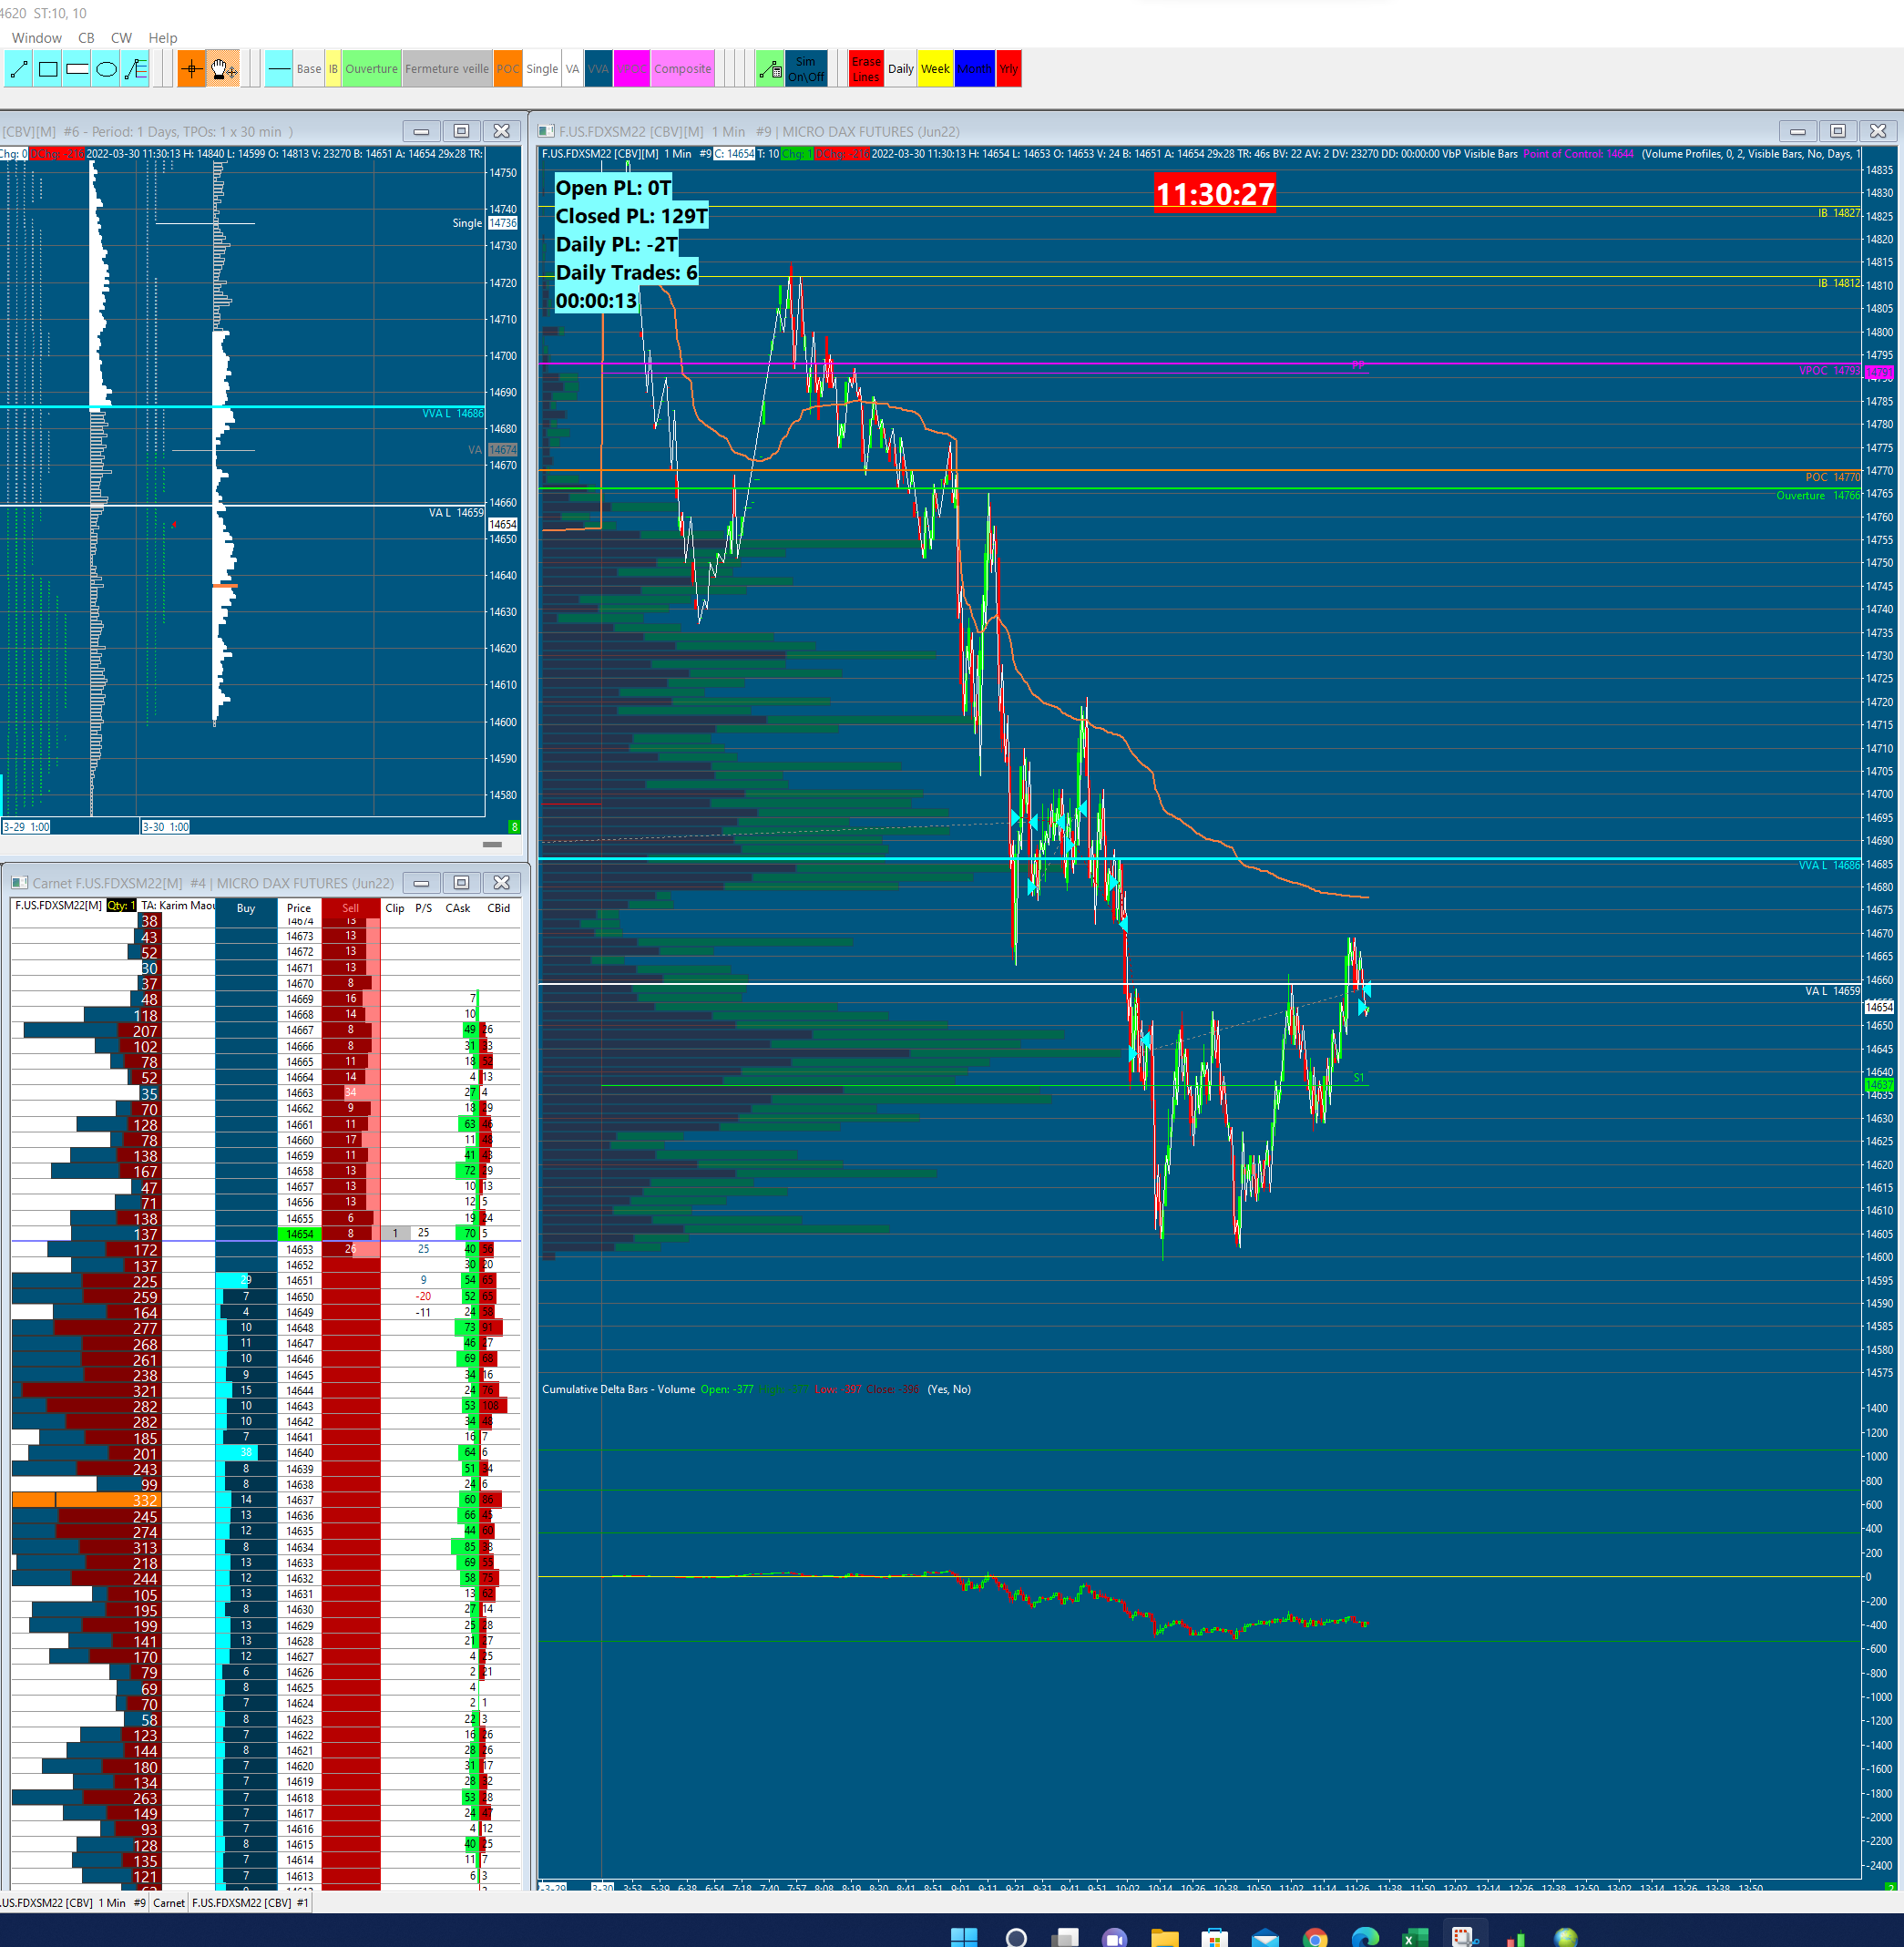Activate the orange crosshair chart tool

[192, 69]
